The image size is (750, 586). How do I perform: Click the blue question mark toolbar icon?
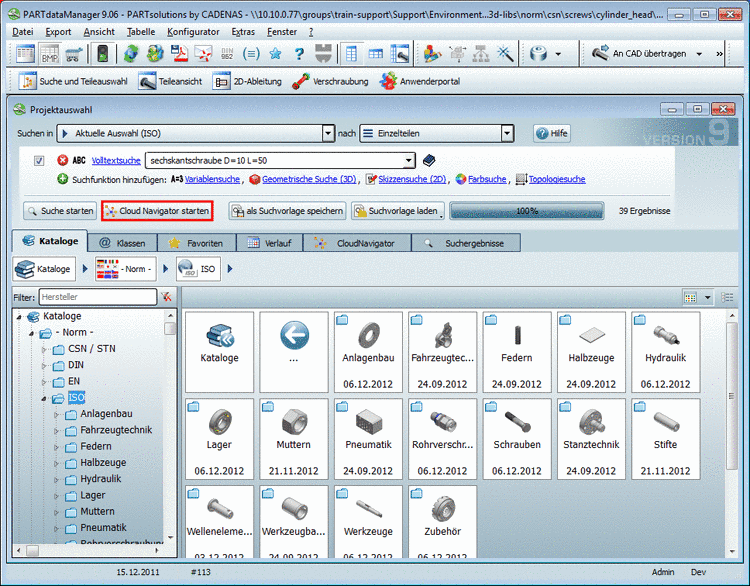click(299, 54)
